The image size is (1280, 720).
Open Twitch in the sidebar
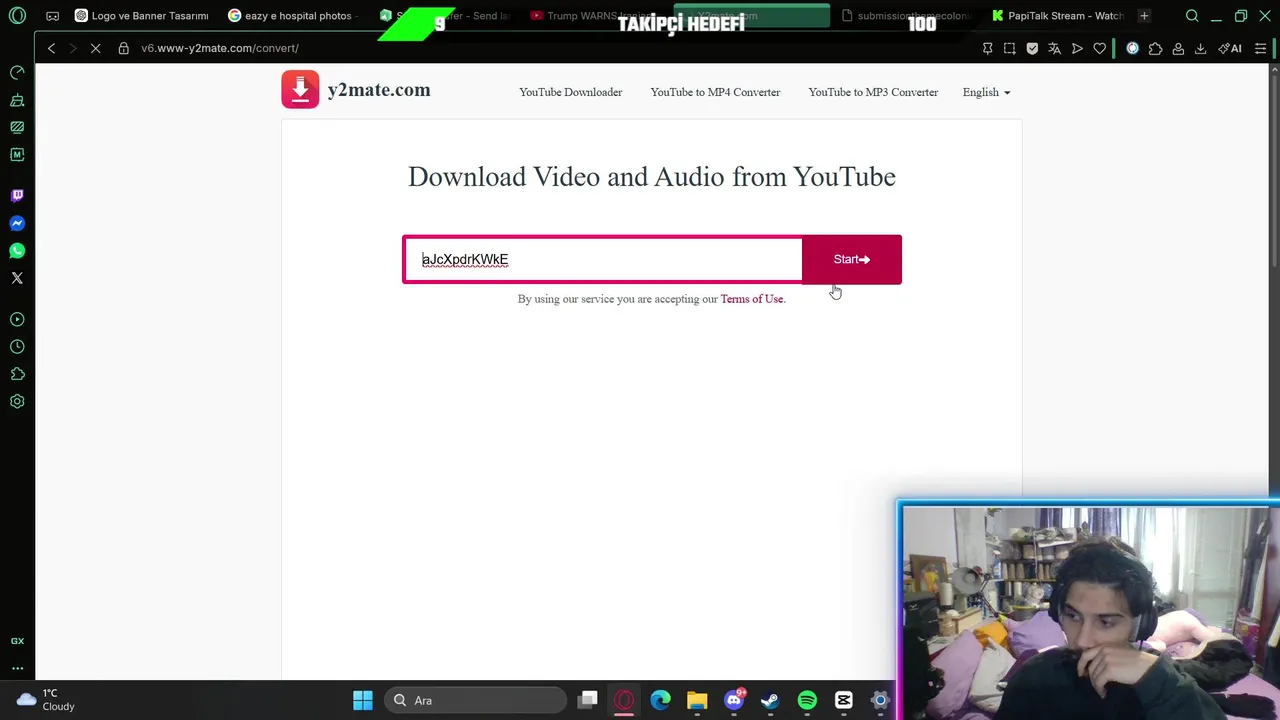click(17, 196)
